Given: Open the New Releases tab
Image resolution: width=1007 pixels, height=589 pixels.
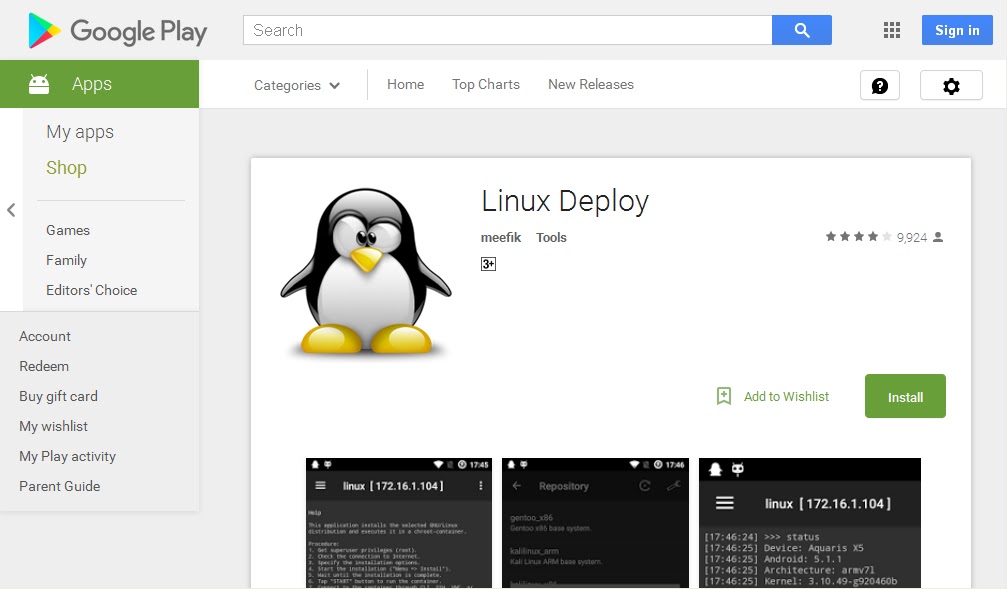Looking at the screenshot, I should tap(591, 84).
